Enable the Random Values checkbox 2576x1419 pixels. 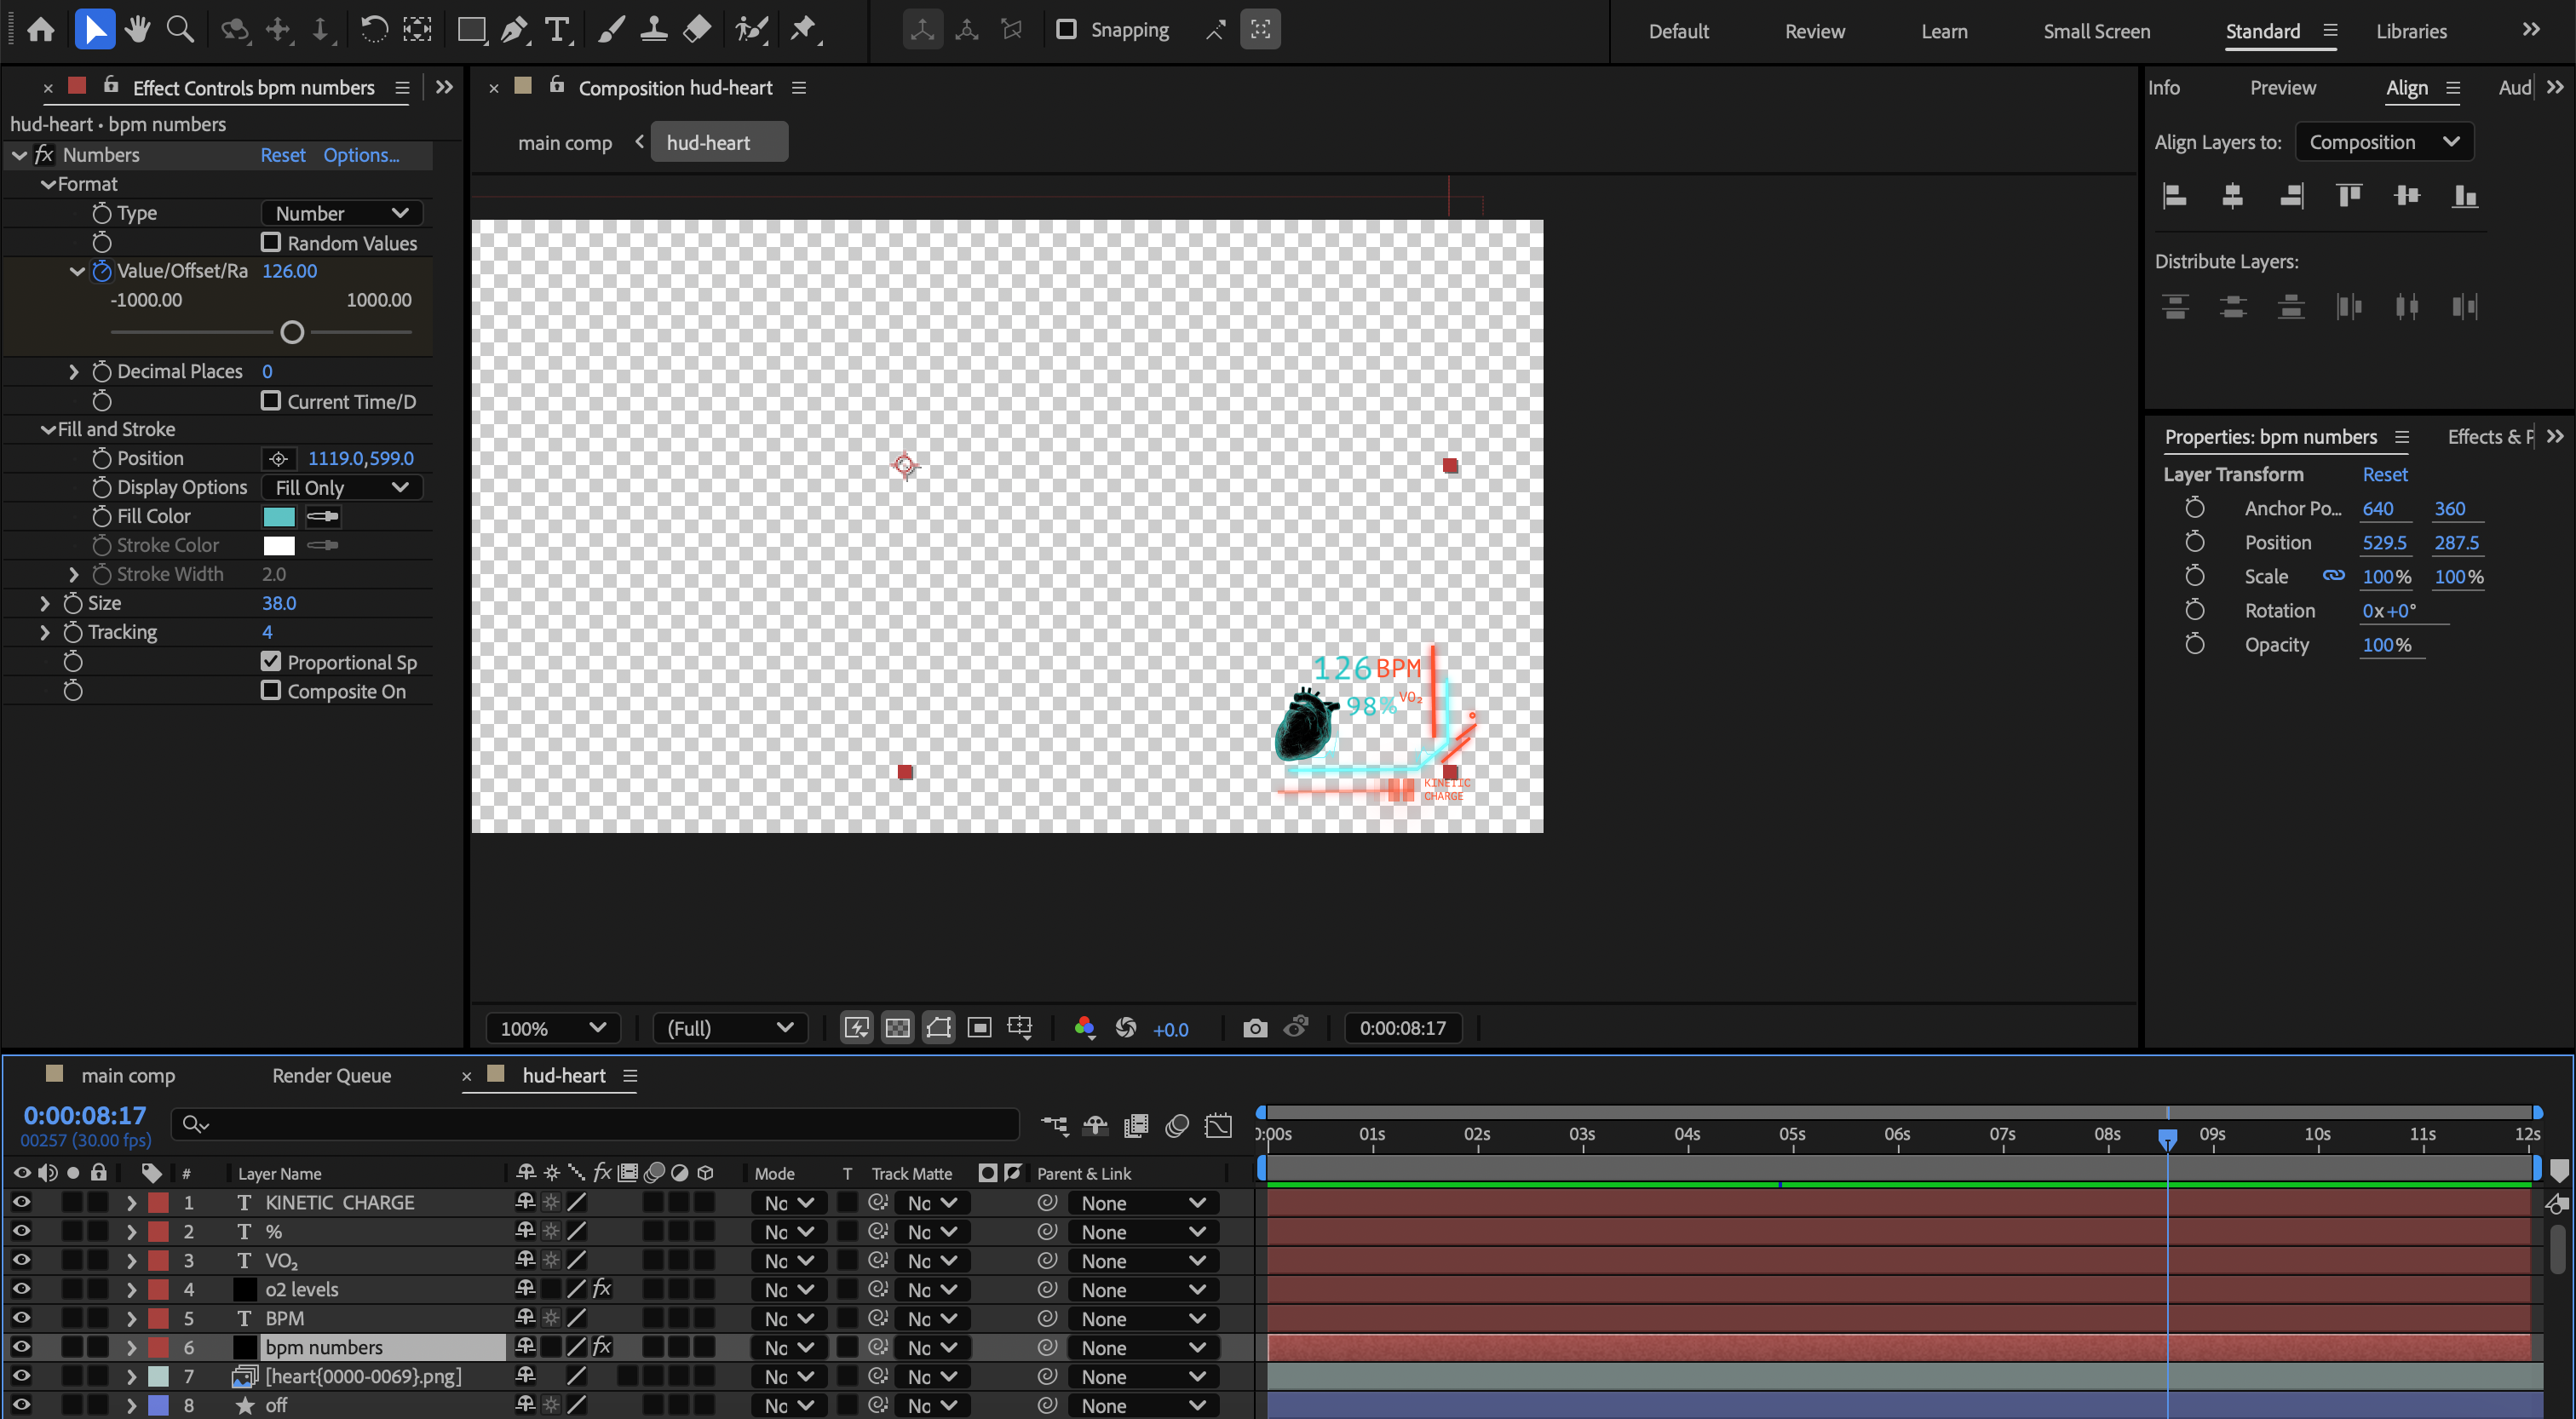point(271,242)
